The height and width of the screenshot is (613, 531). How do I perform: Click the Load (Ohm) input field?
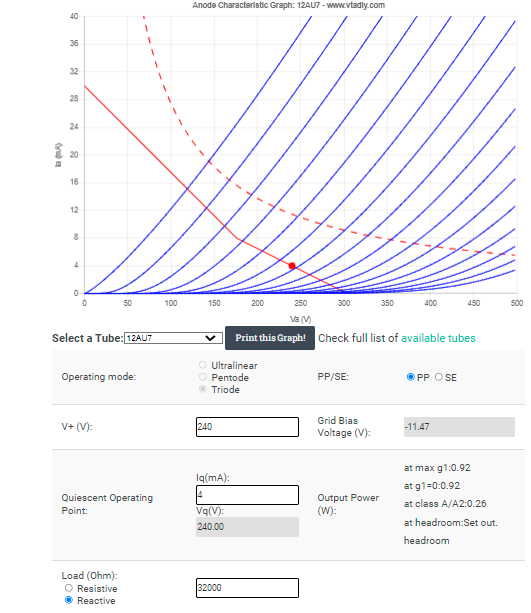pyautogui.click(x=247, y=588)
